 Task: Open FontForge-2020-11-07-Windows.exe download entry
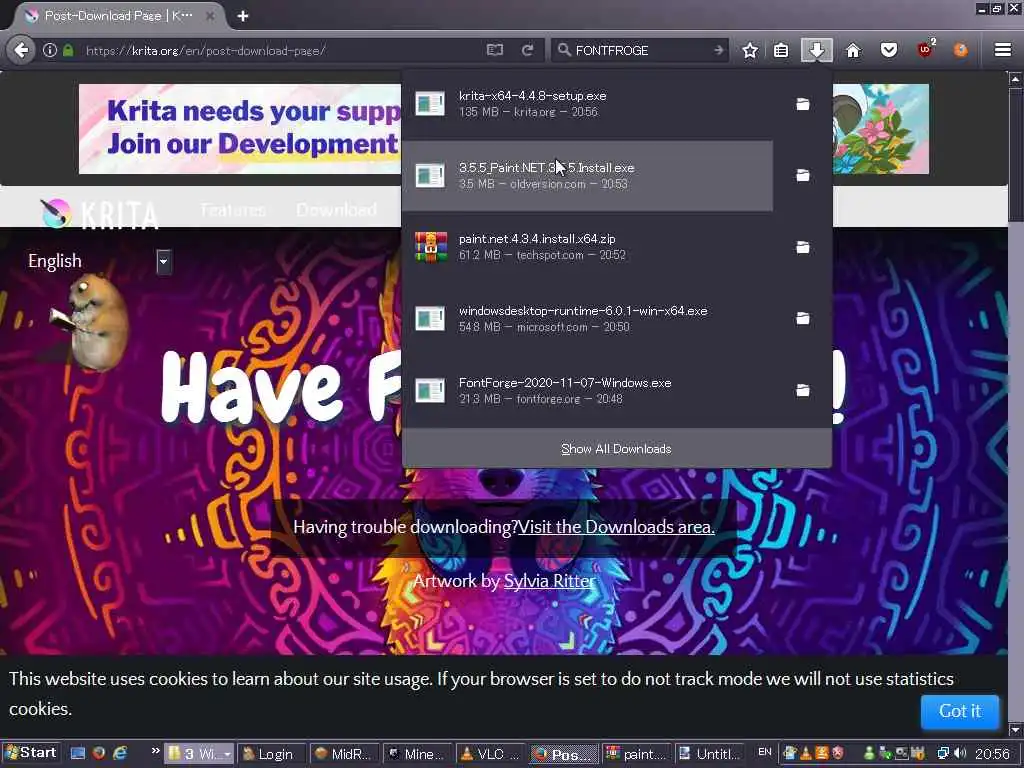tap(588, 391)
